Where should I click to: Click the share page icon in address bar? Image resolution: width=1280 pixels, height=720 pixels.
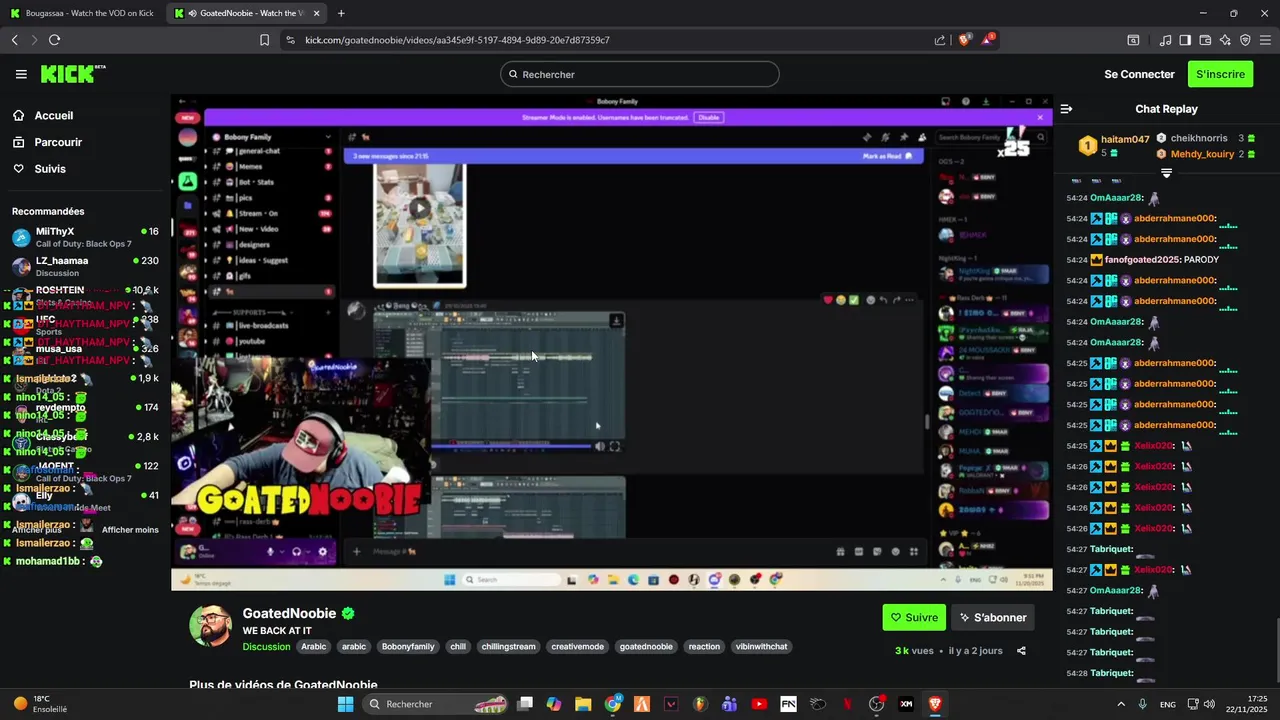[x=940, y=40]
